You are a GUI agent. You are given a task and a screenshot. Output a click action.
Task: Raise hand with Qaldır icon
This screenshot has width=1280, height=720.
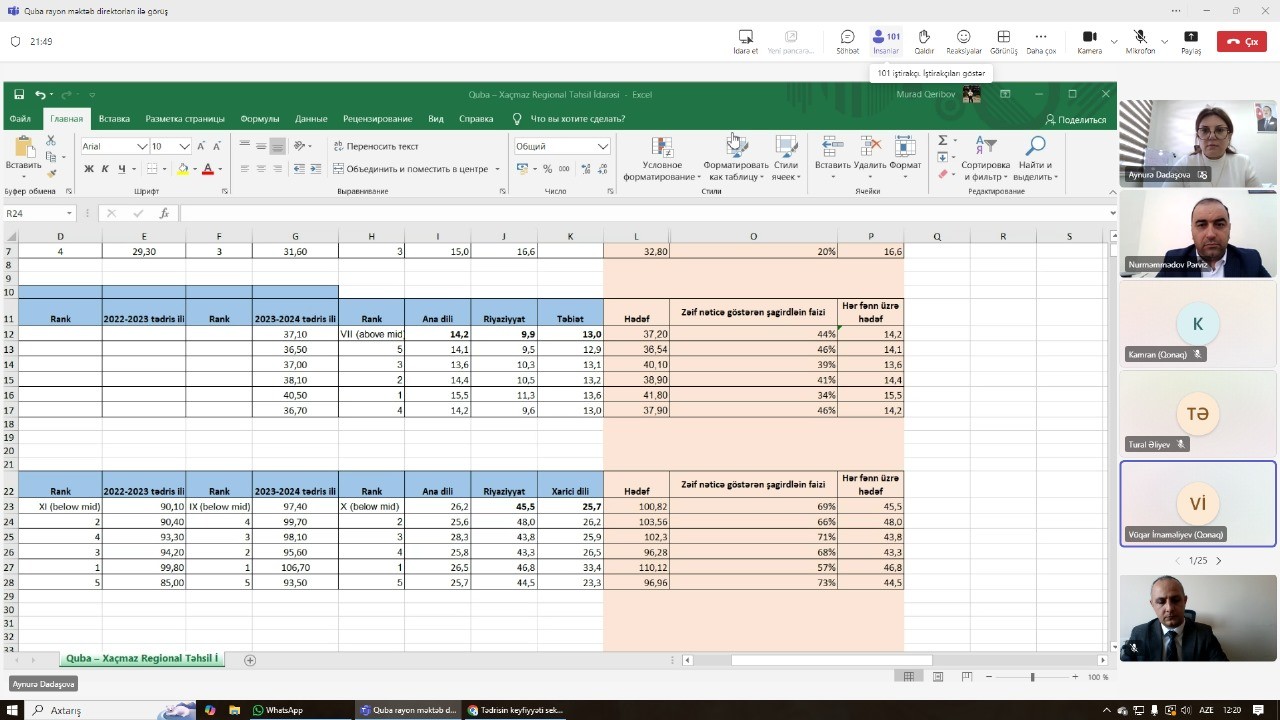924,41
